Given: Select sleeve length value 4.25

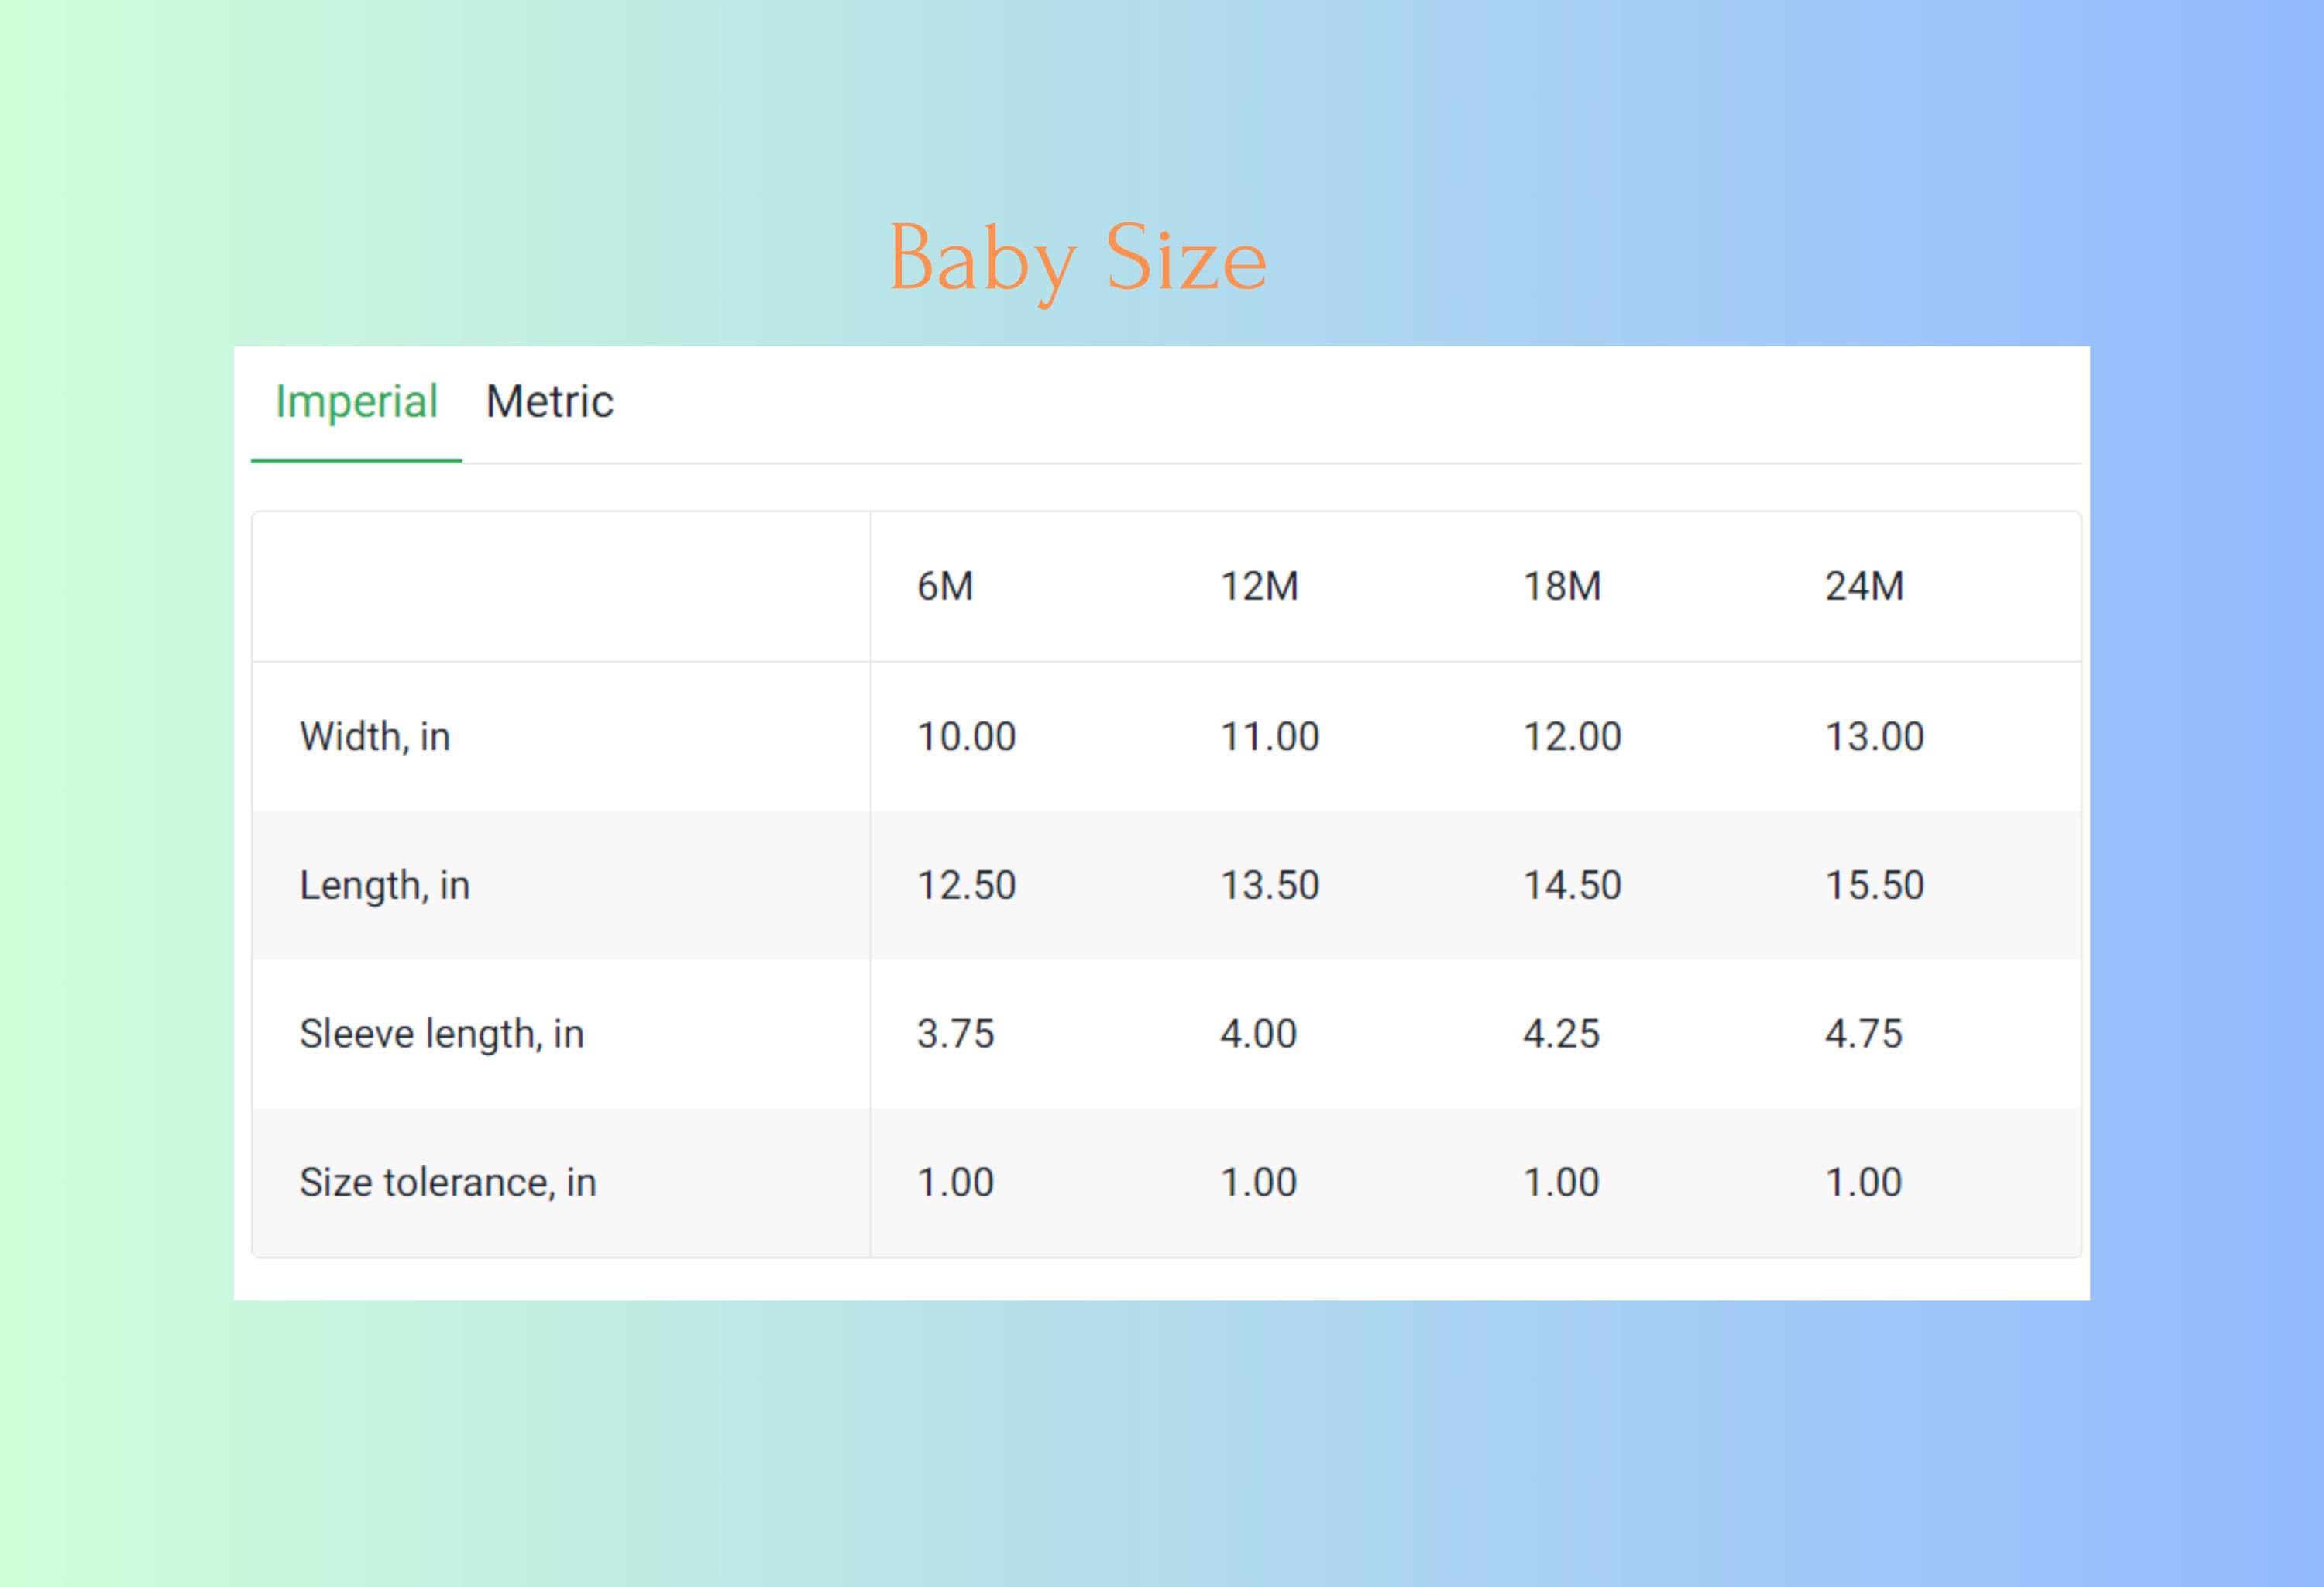Looking at the screenshot, I should point(1561,1034).
